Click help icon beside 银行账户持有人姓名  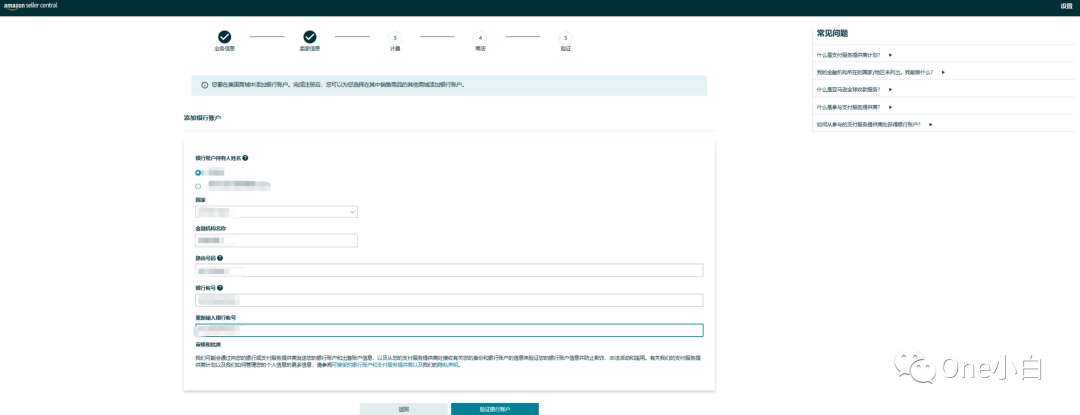coord(245,158)
